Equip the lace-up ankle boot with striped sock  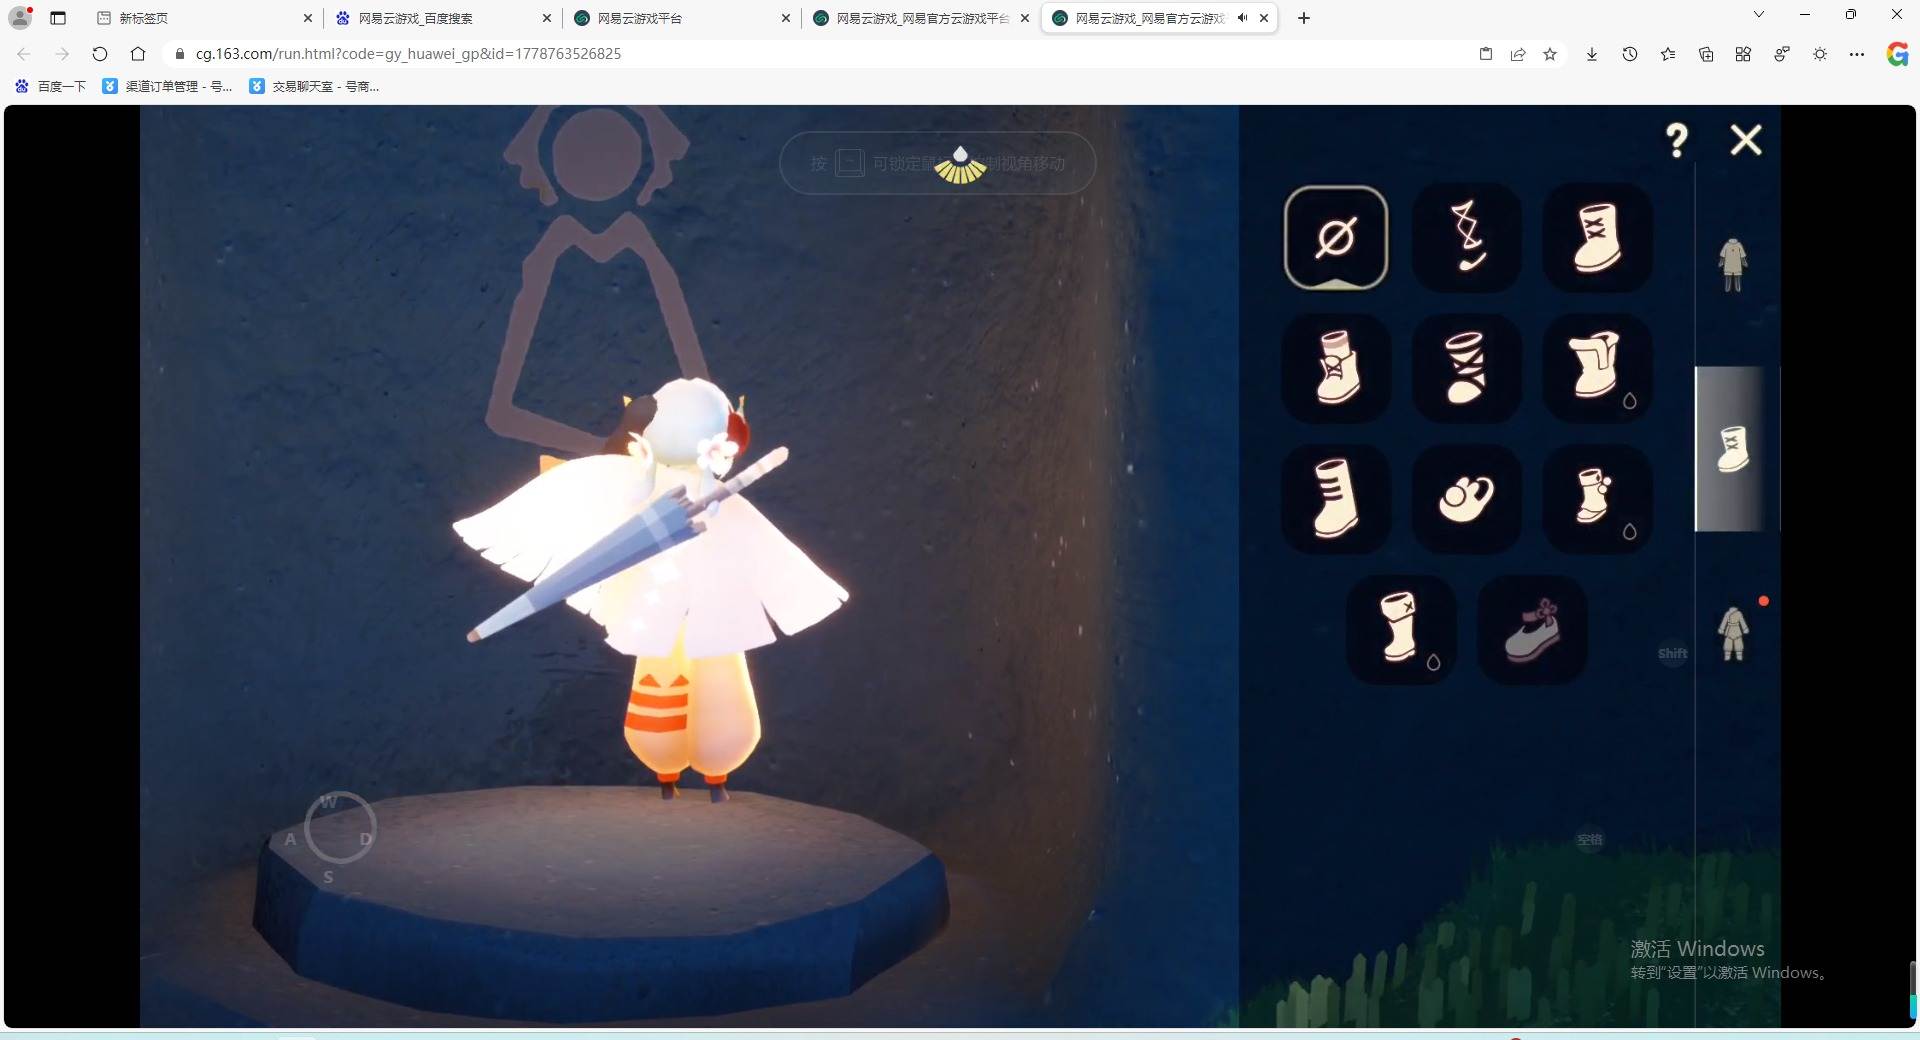tap(1336, 368)
